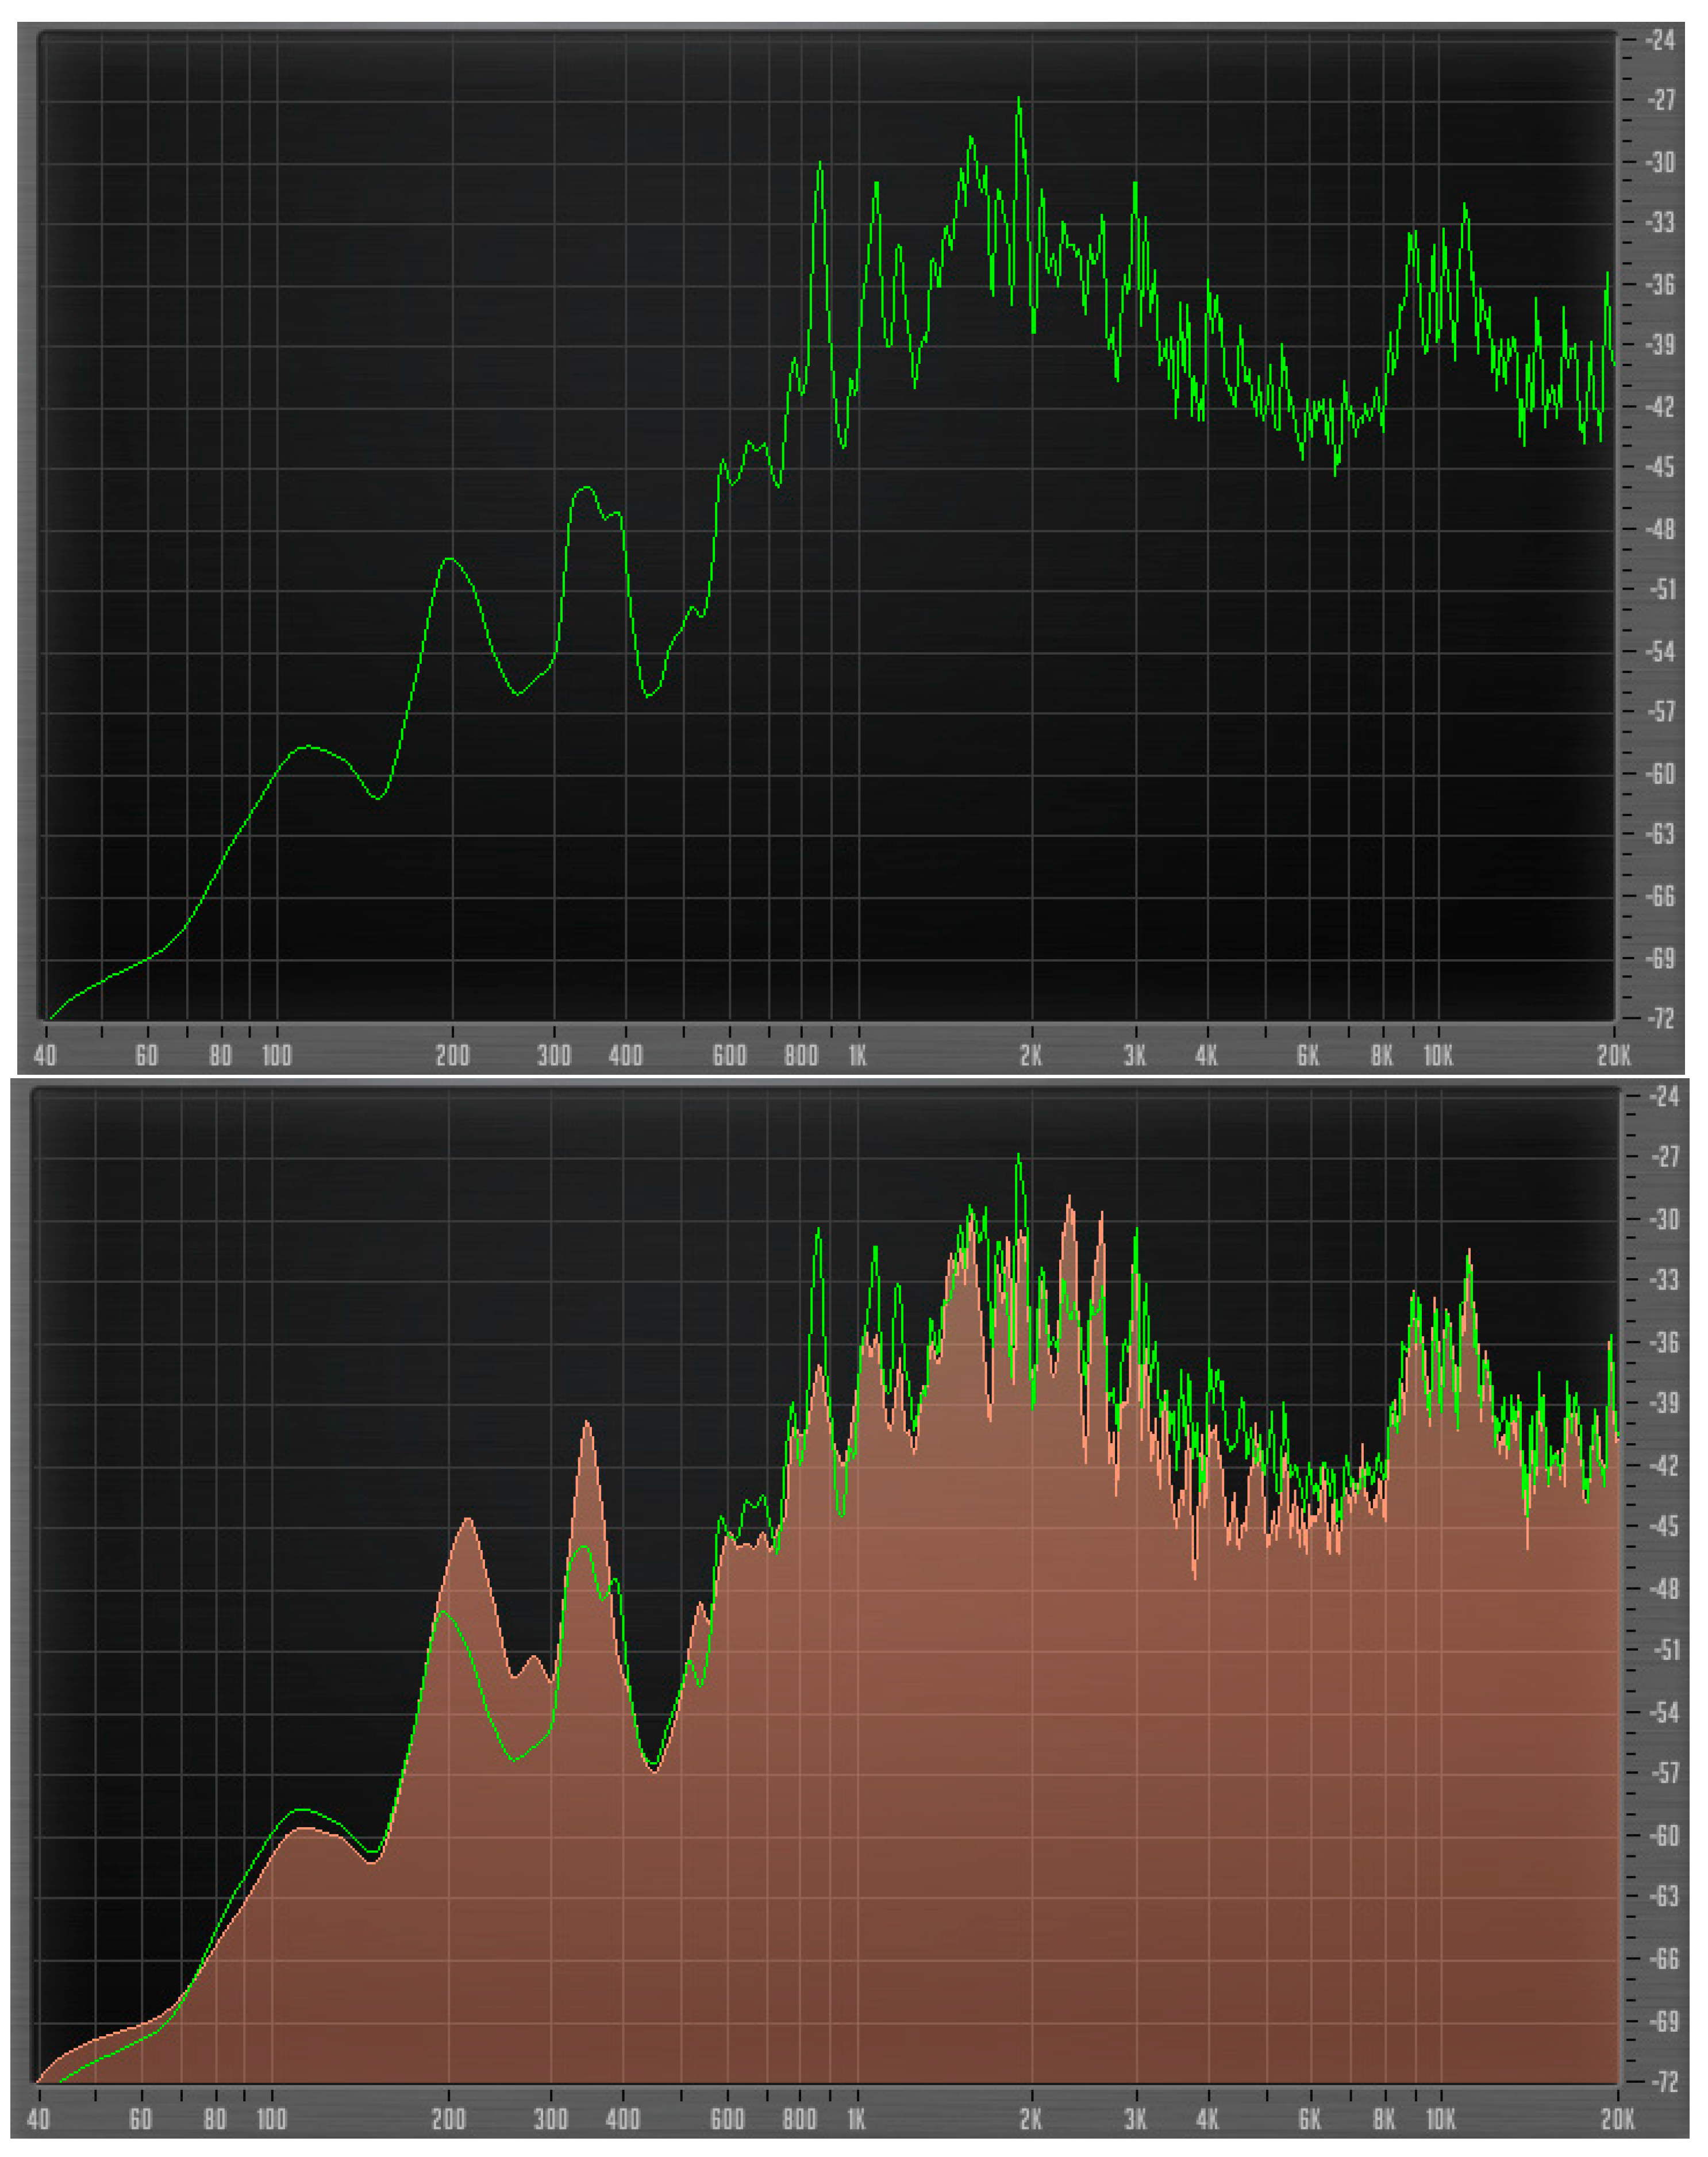Image resolution: width=1708 pixels, height=2157 pixels.
Task: Click orange peak near 350 Hz, bottom graph
Action: click(587, 1424)
